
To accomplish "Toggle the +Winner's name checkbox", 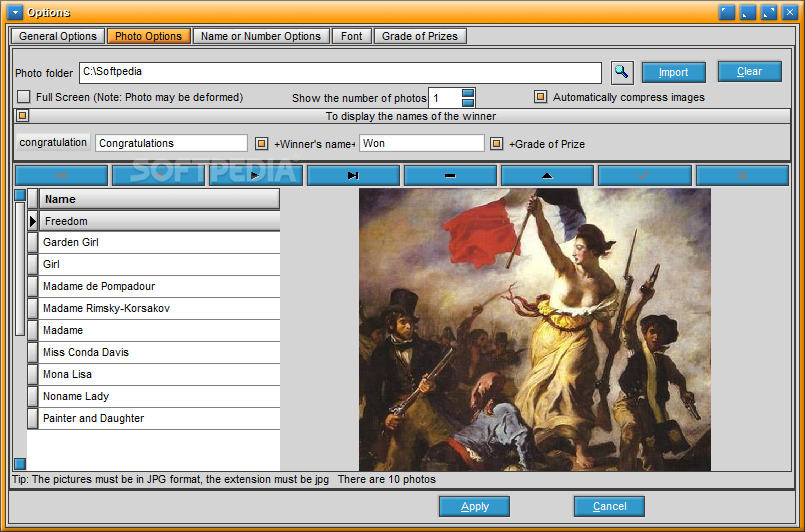I will [x=261, y=143].
